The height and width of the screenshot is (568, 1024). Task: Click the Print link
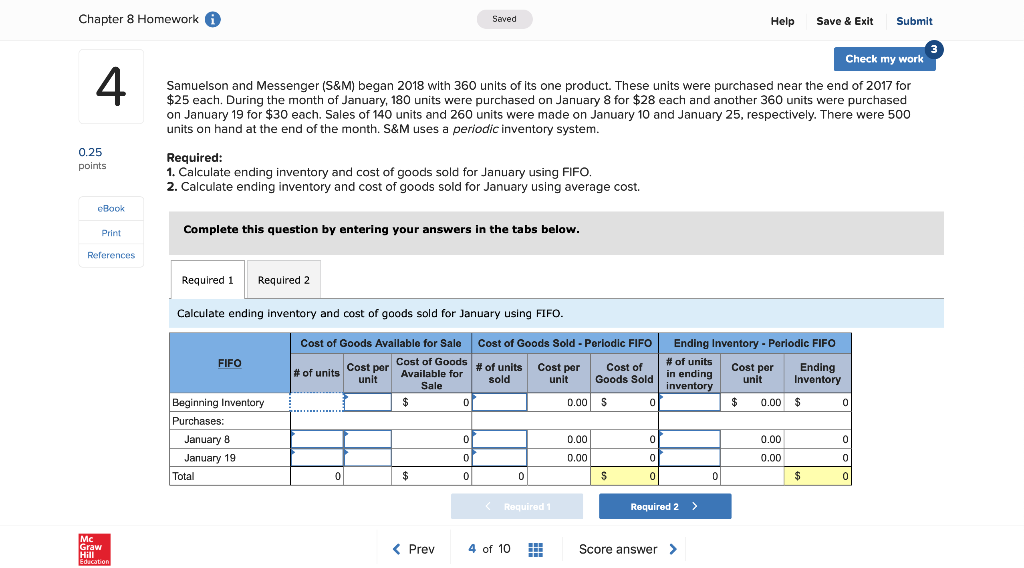point(111,232)
